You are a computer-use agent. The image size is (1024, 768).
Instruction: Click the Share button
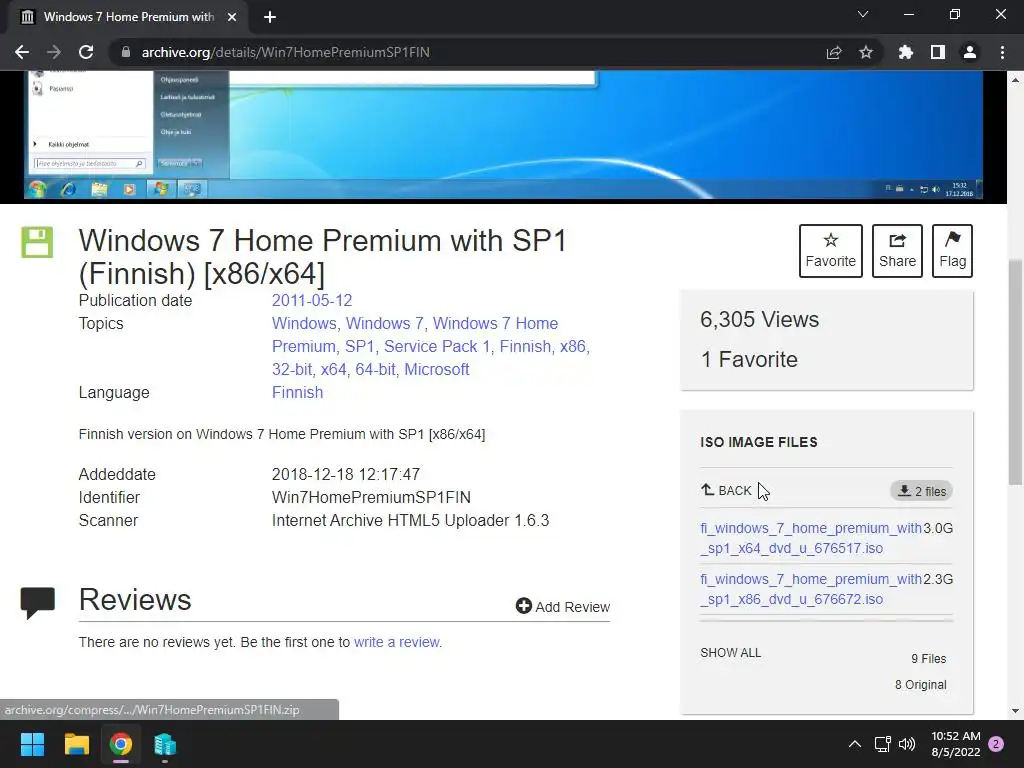click(897, 251)
